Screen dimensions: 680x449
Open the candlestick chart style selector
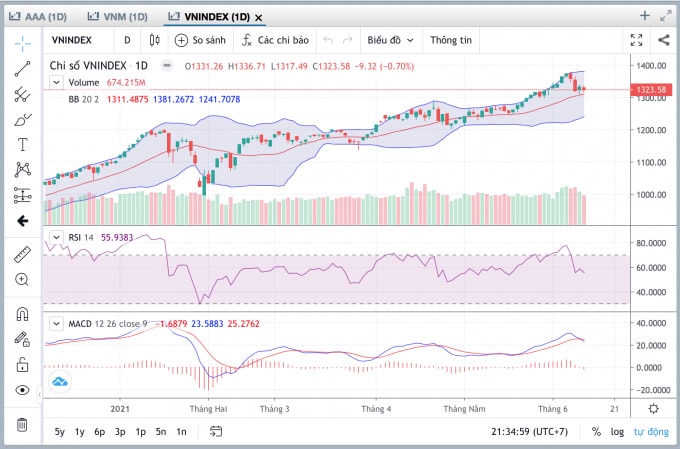154,40
